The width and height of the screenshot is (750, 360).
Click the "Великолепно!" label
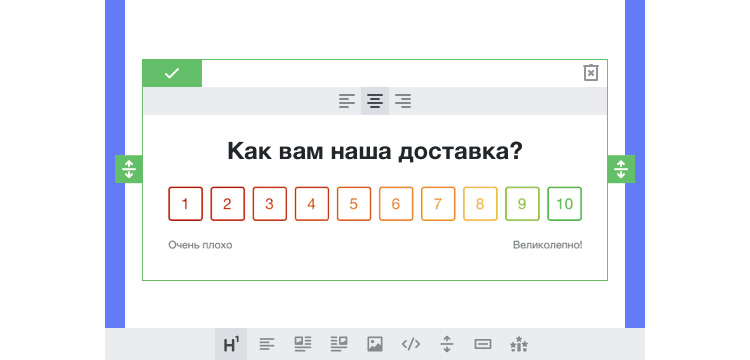(548, 245)
